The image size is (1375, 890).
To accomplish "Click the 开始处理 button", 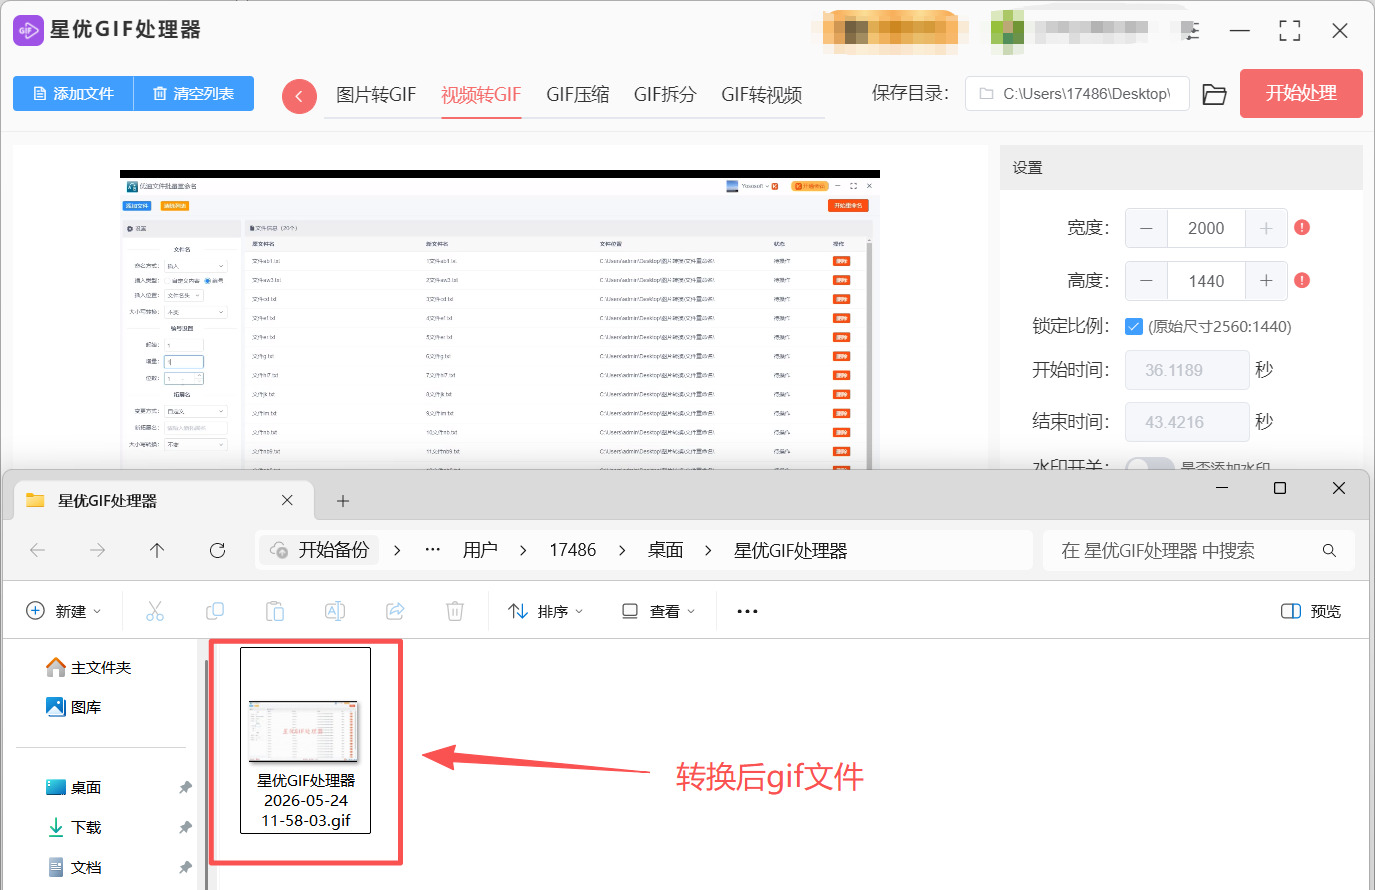I will point(1301,94).
